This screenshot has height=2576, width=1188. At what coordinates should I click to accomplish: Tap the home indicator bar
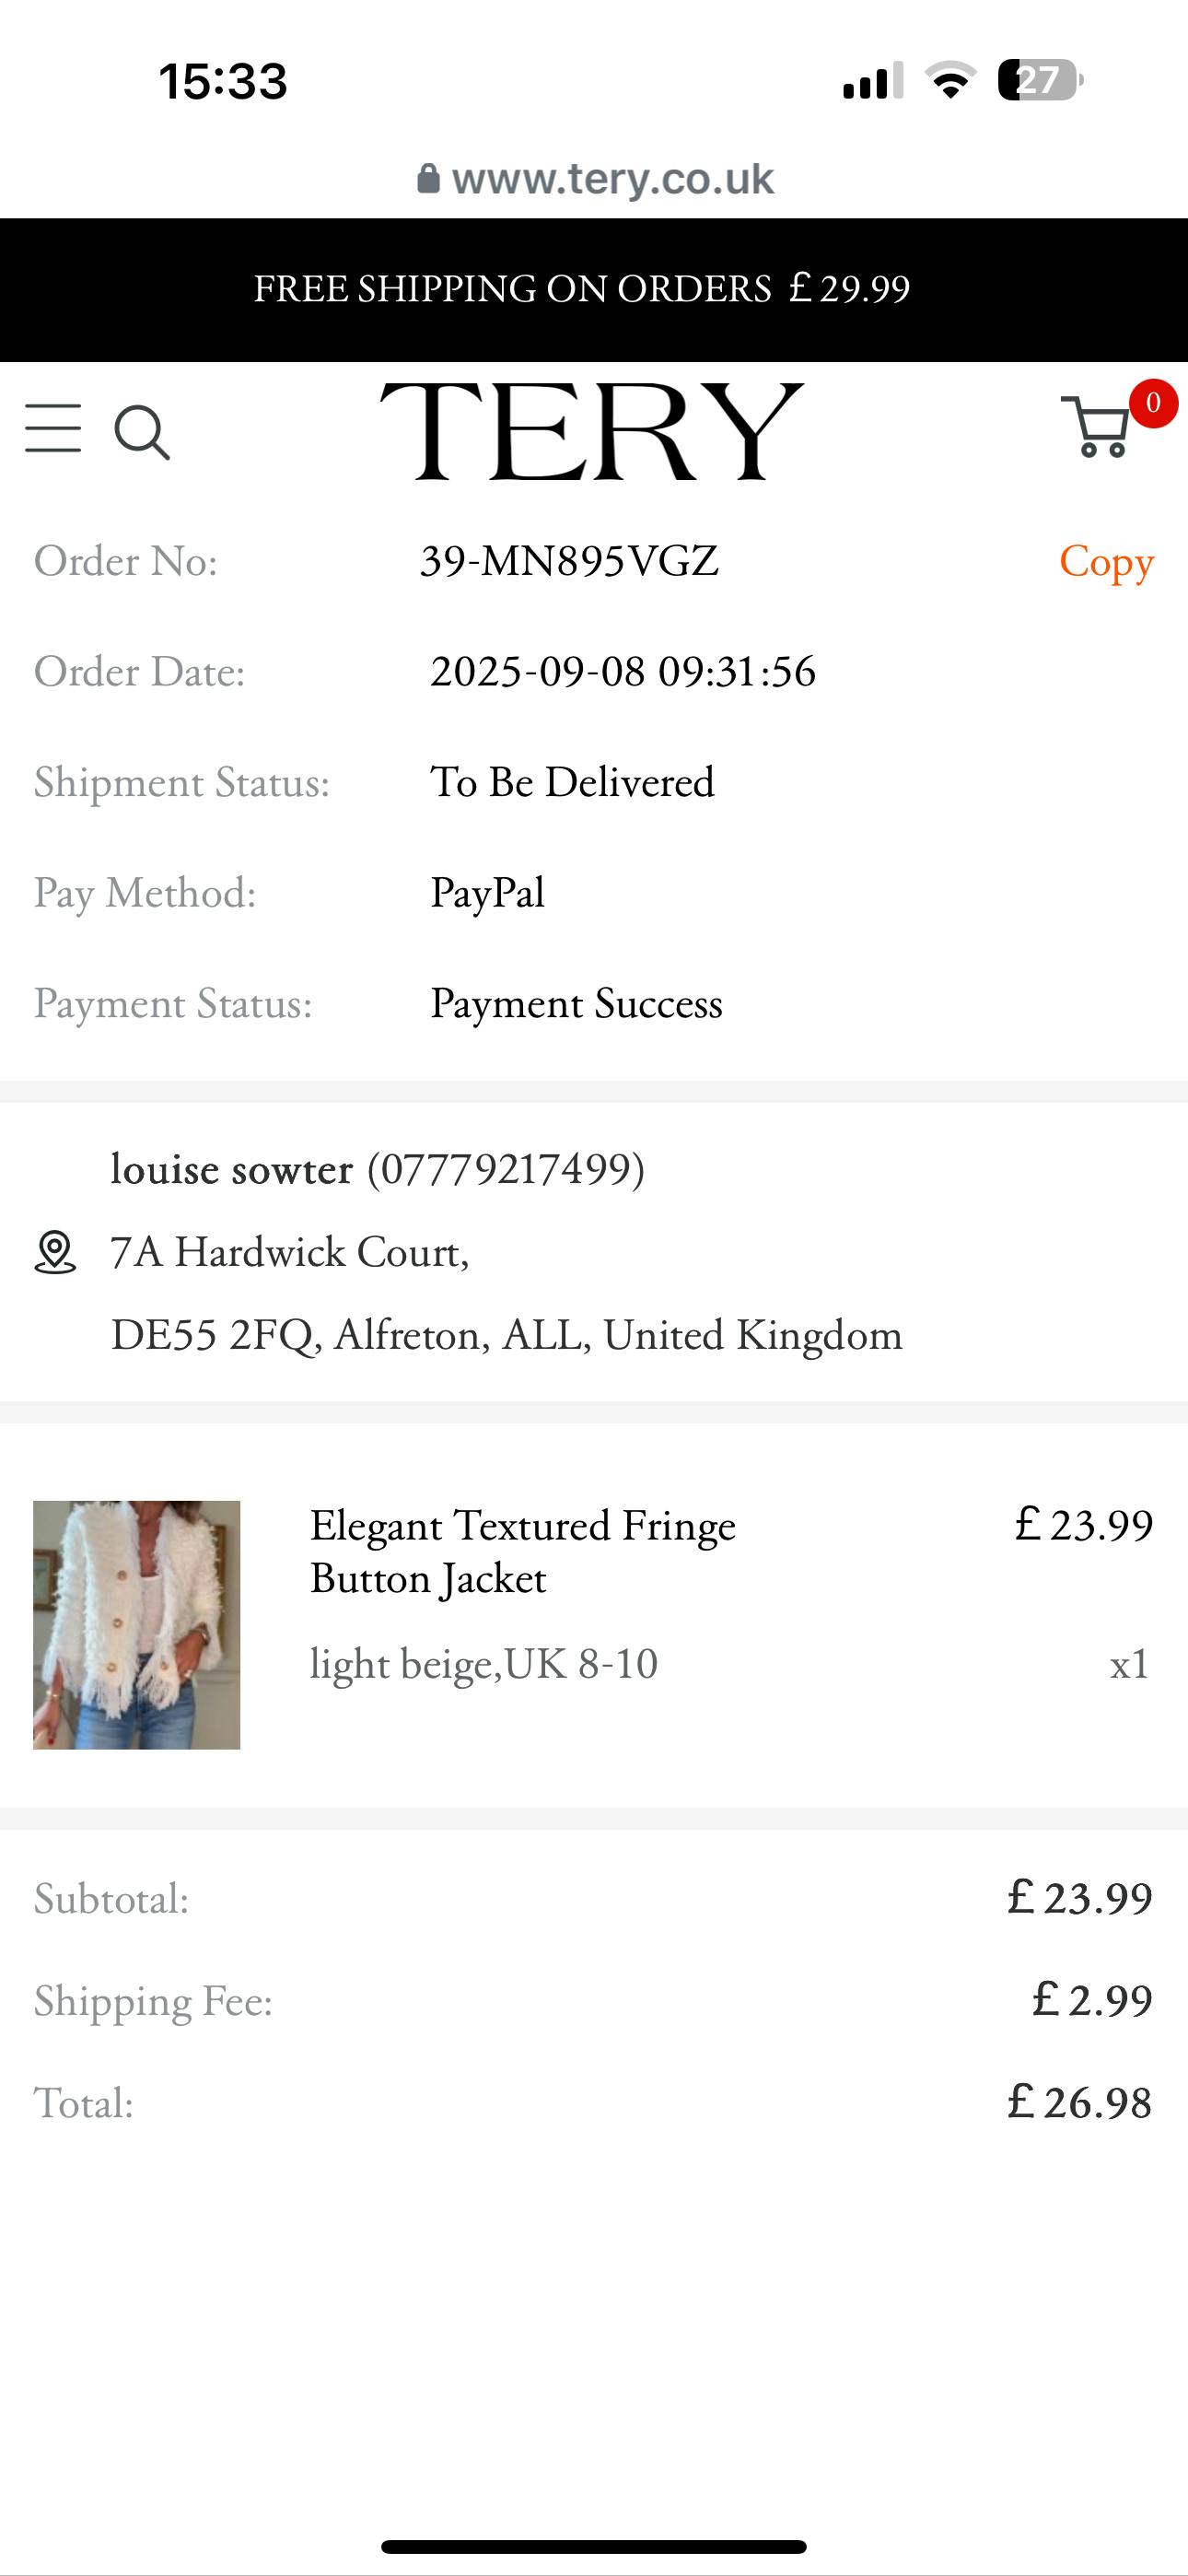(594, 2546)
